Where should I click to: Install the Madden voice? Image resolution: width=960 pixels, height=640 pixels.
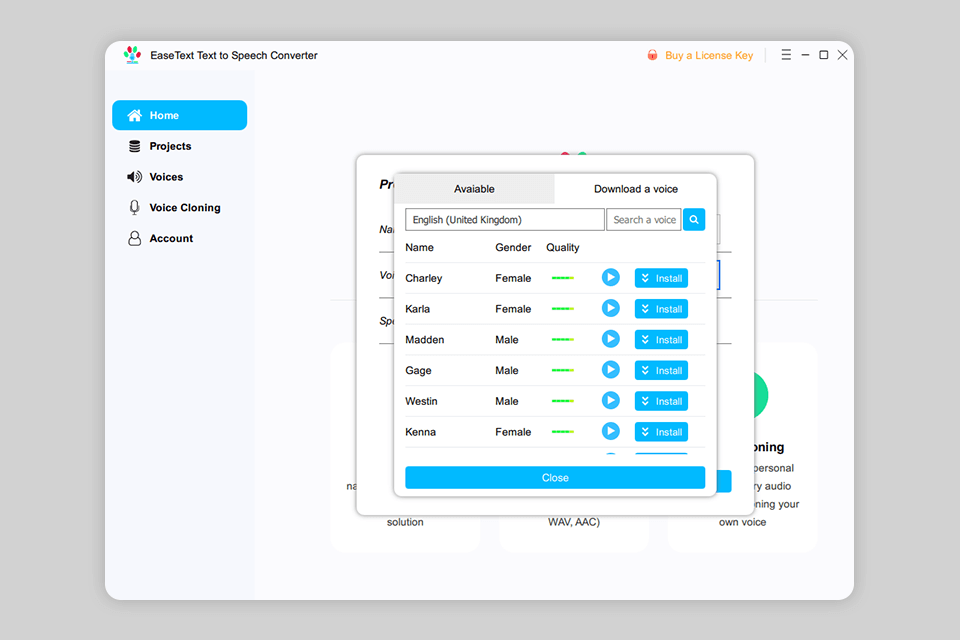pyautogui.click(x=661, y=339)
